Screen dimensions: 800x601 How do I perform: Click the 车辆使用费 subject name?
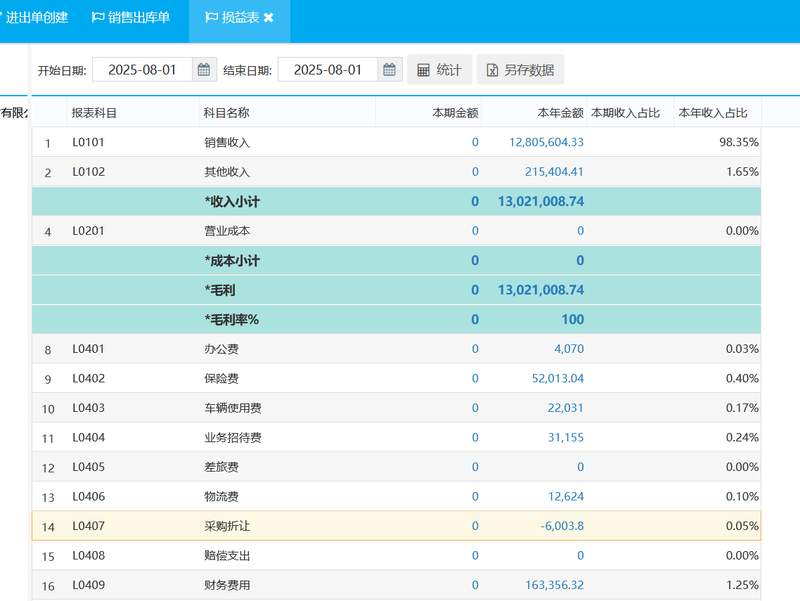(233, 408)
